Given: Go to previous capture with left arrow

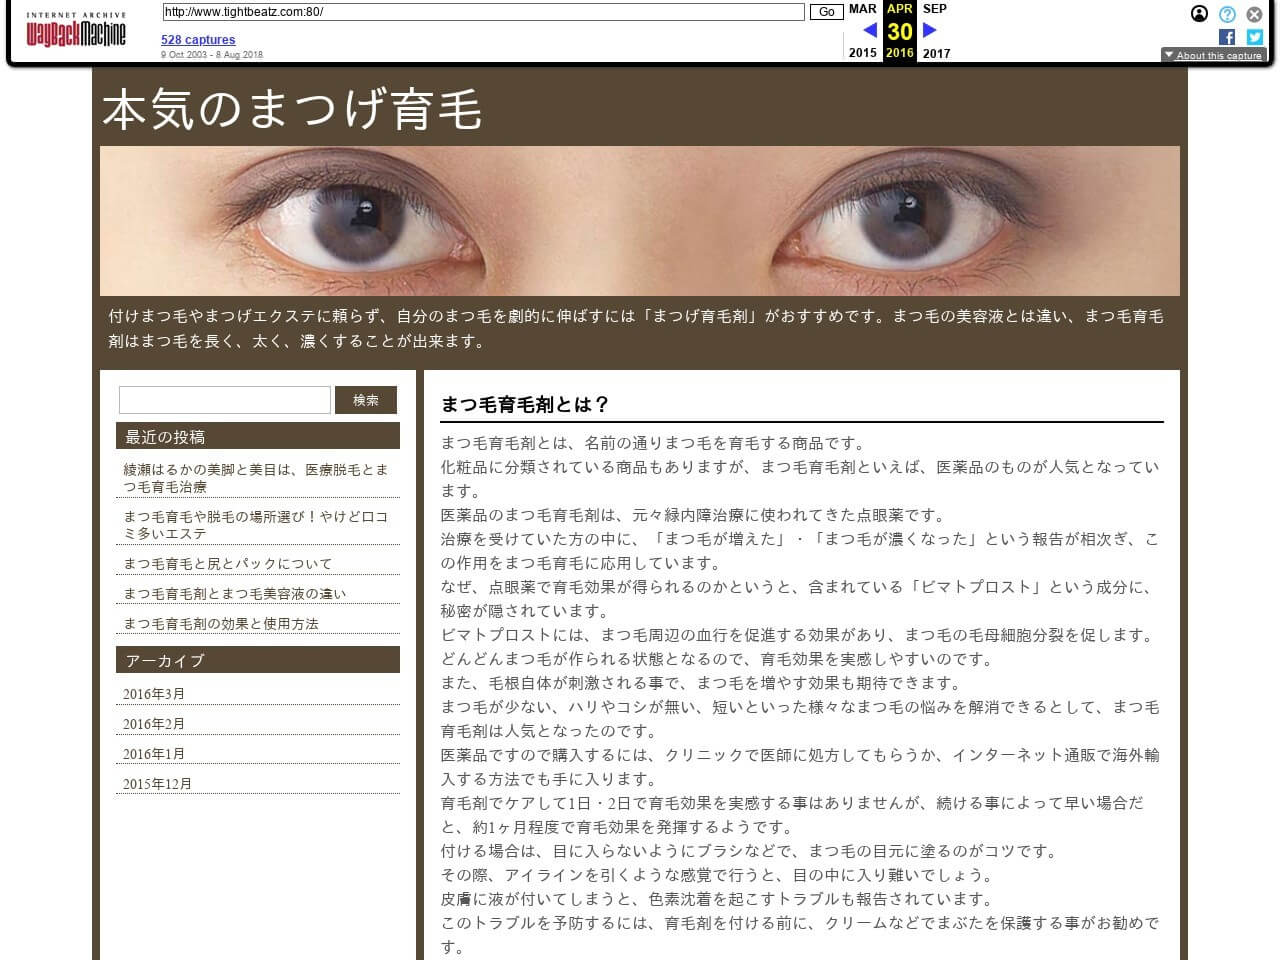Looking at the screenshot, I should (x=869, y=31).
